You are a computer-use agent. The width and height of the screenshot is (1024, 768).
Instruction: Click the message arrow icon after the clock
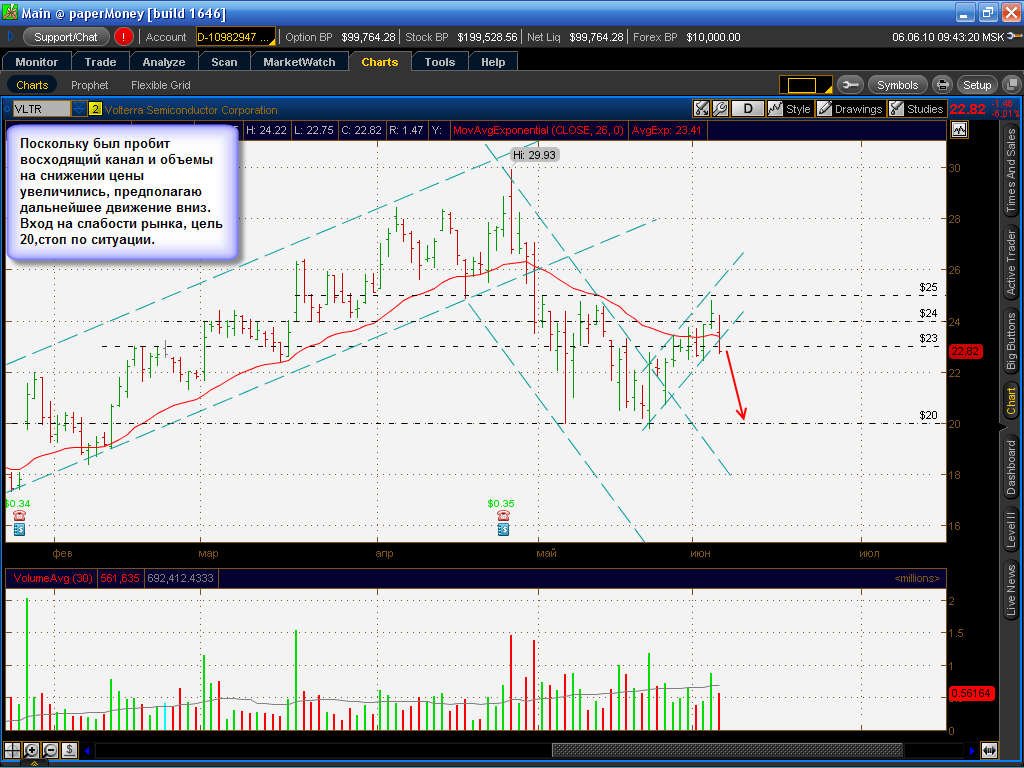(x=1014, y=36)
